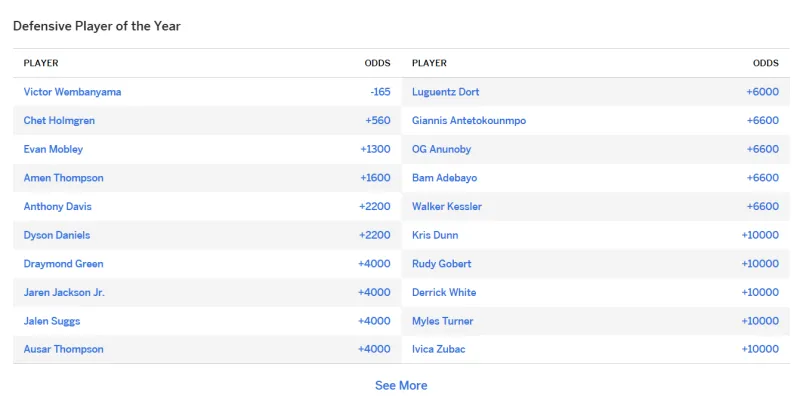800x404 pixels.
Task: Expand the list with See More
Action: [x=400, y=385]
